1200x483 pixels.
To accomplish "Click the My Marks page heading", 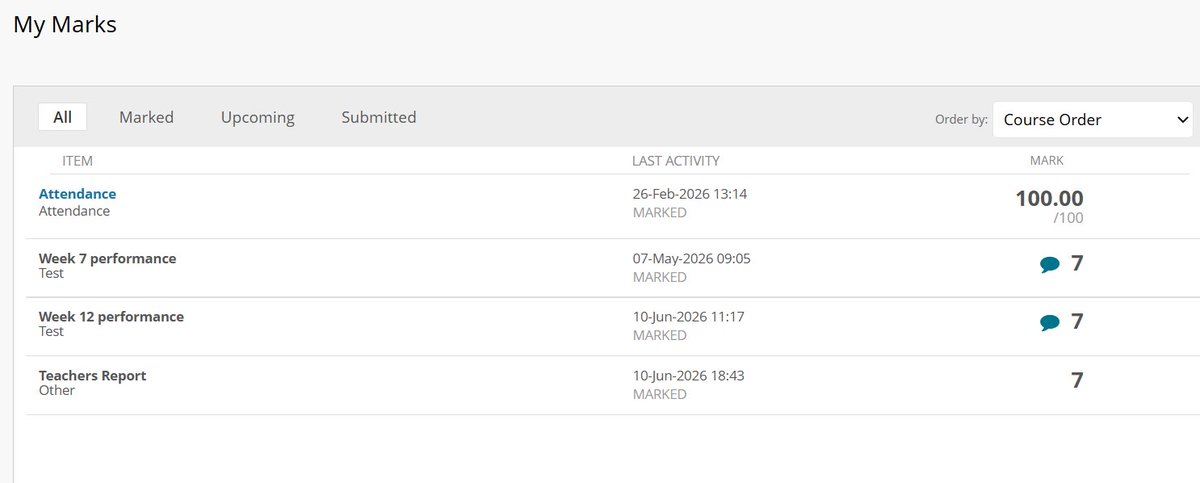I will (65, 25).
